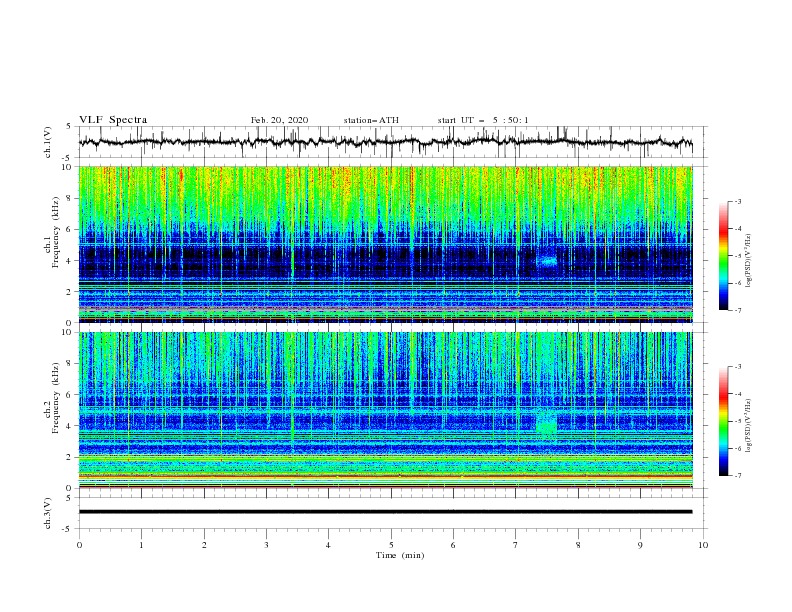Click the "-3" label on ch.1 color bar

(x=738, y=201)
